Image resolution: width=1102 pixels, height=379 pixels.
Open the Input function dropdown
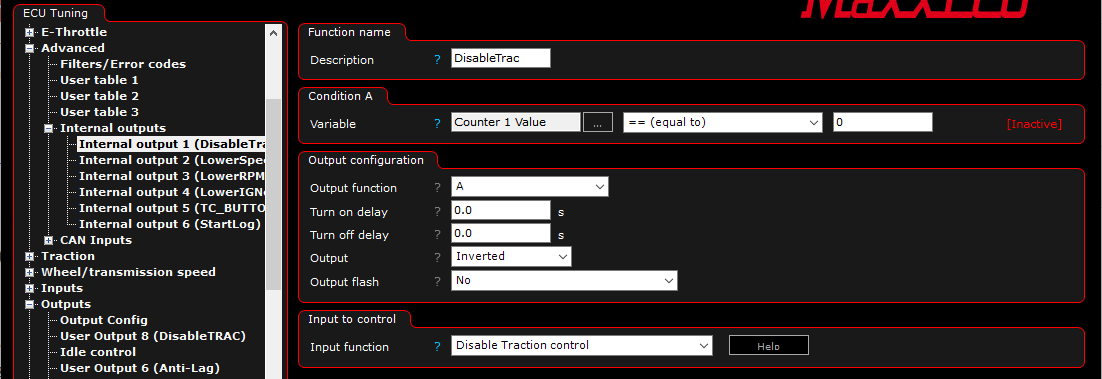(582, 345)
